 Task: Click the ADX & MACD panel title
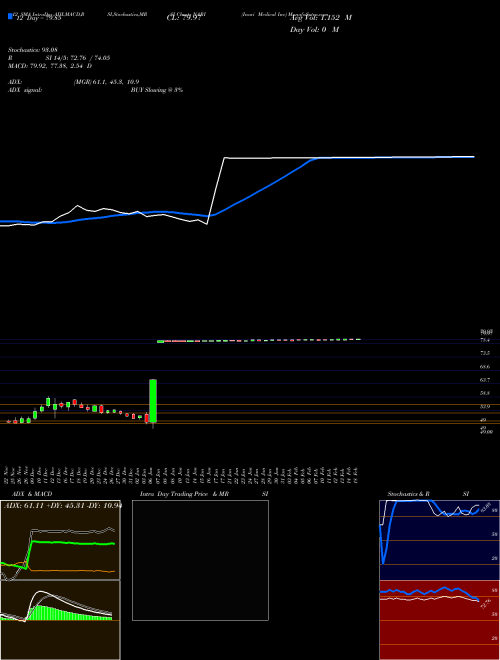pyautogui.click(x=32, y=494)
